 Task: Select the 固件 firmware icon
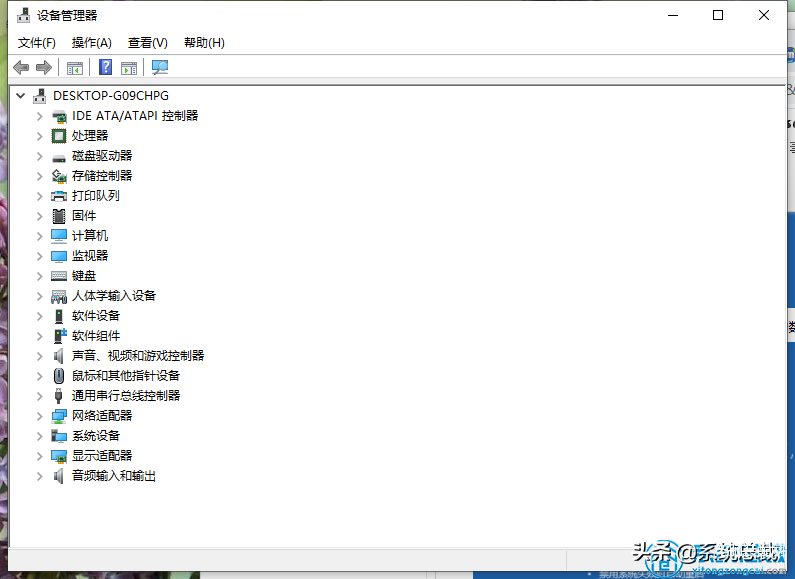pos(59,216)
